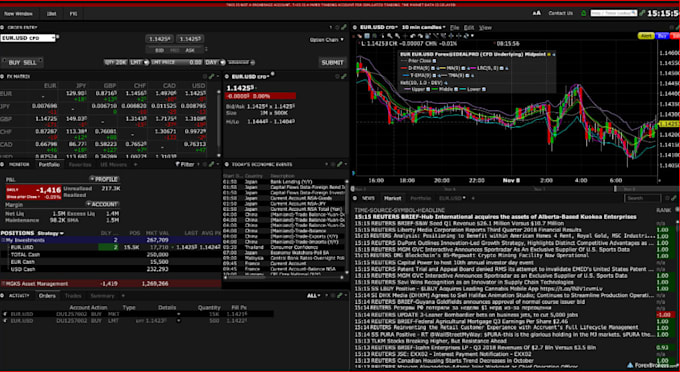This screenshot has width=680, height=372.
Task: Click the aA font size icon
Action: pos(537,13)
